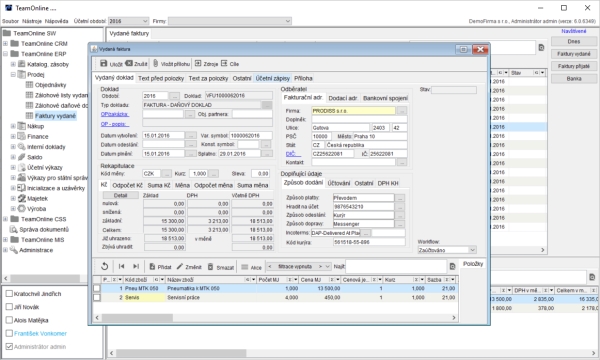Switch to the Dodací adr. tab

[x=343, y=98]
